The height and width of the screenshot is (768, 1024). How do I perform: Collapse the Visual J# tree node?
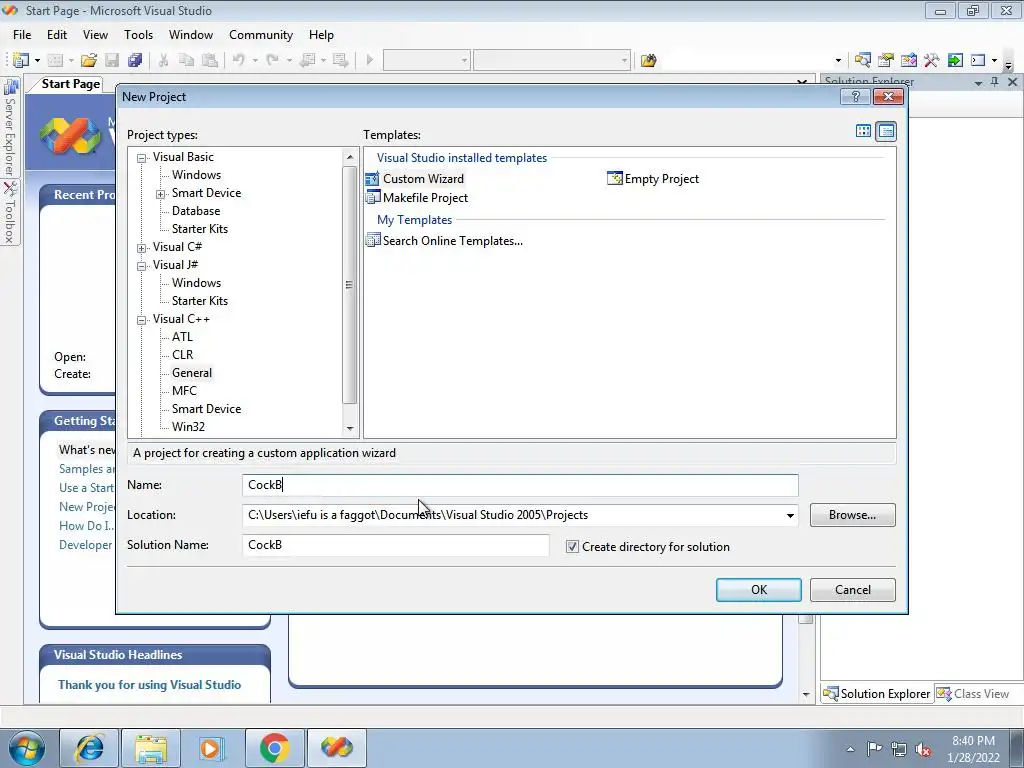point(141,266)
